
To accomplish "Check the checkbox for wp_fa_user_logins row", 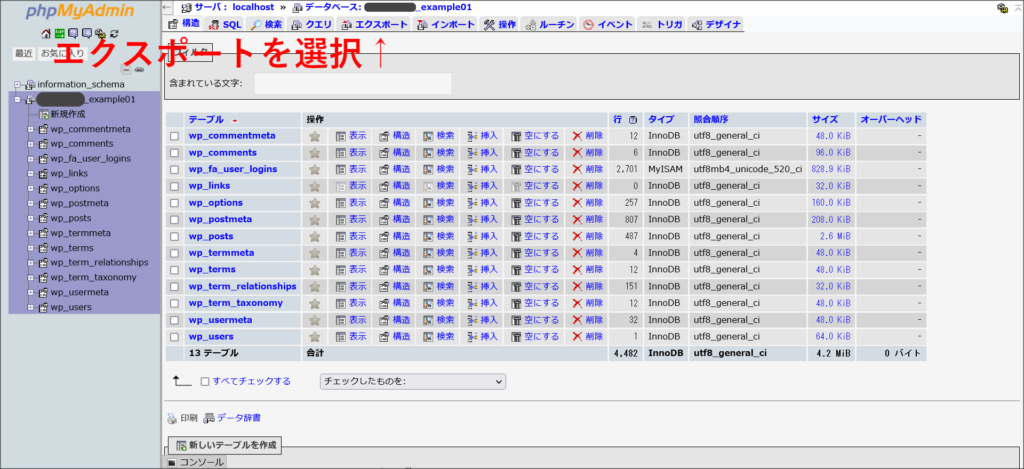I will (x=174, y=170).
